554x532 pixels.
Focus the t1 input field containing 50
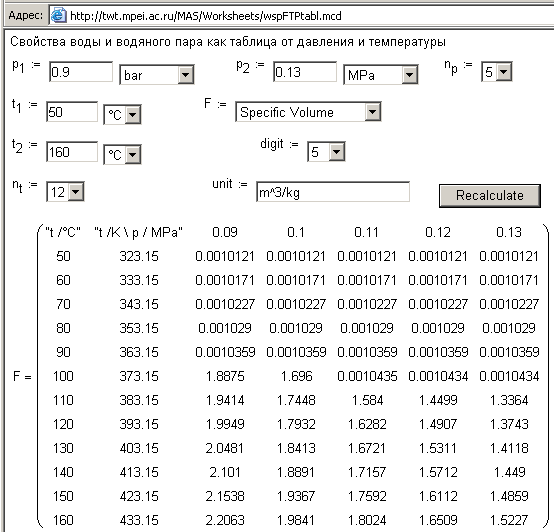tap(72, 112)
